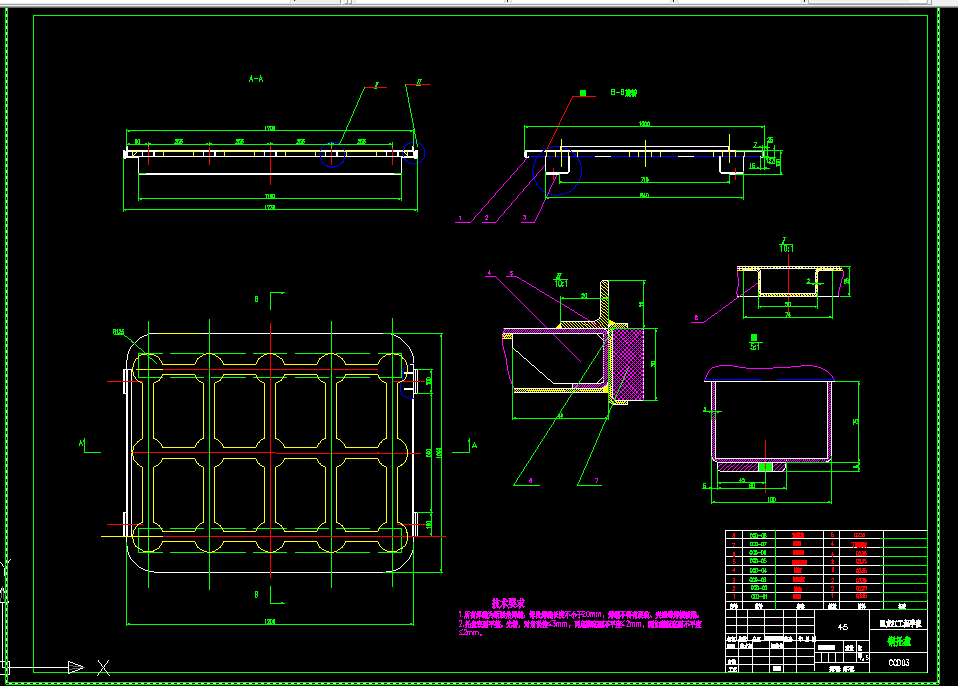Pick the 50 dimension in detail I
Screen dimensions: 958x686
click(788, 304)
